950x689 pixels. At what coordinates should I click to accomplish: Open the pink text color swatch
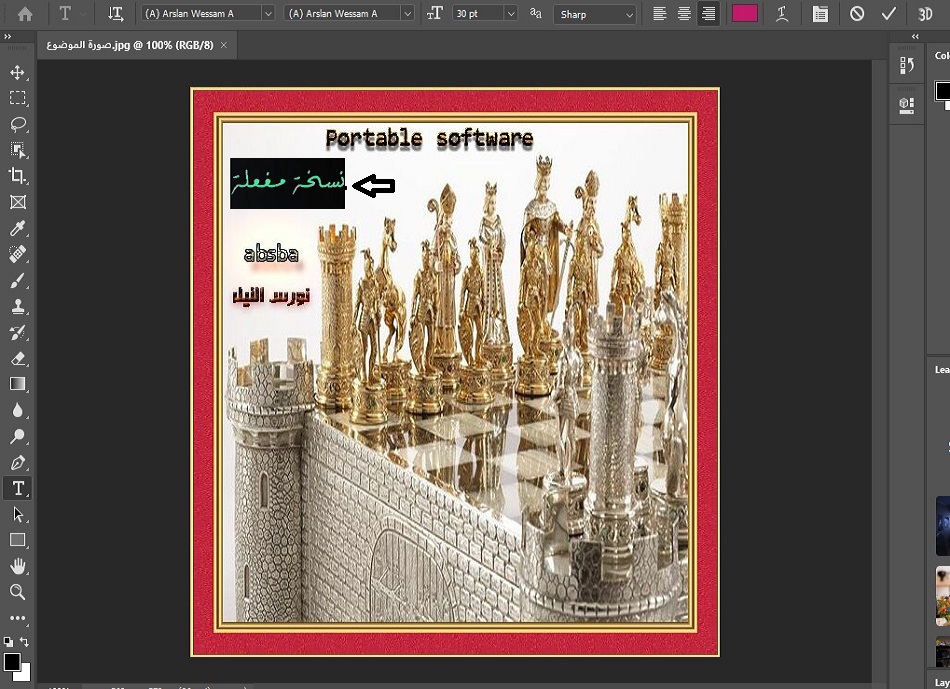[x=744, y=14]
